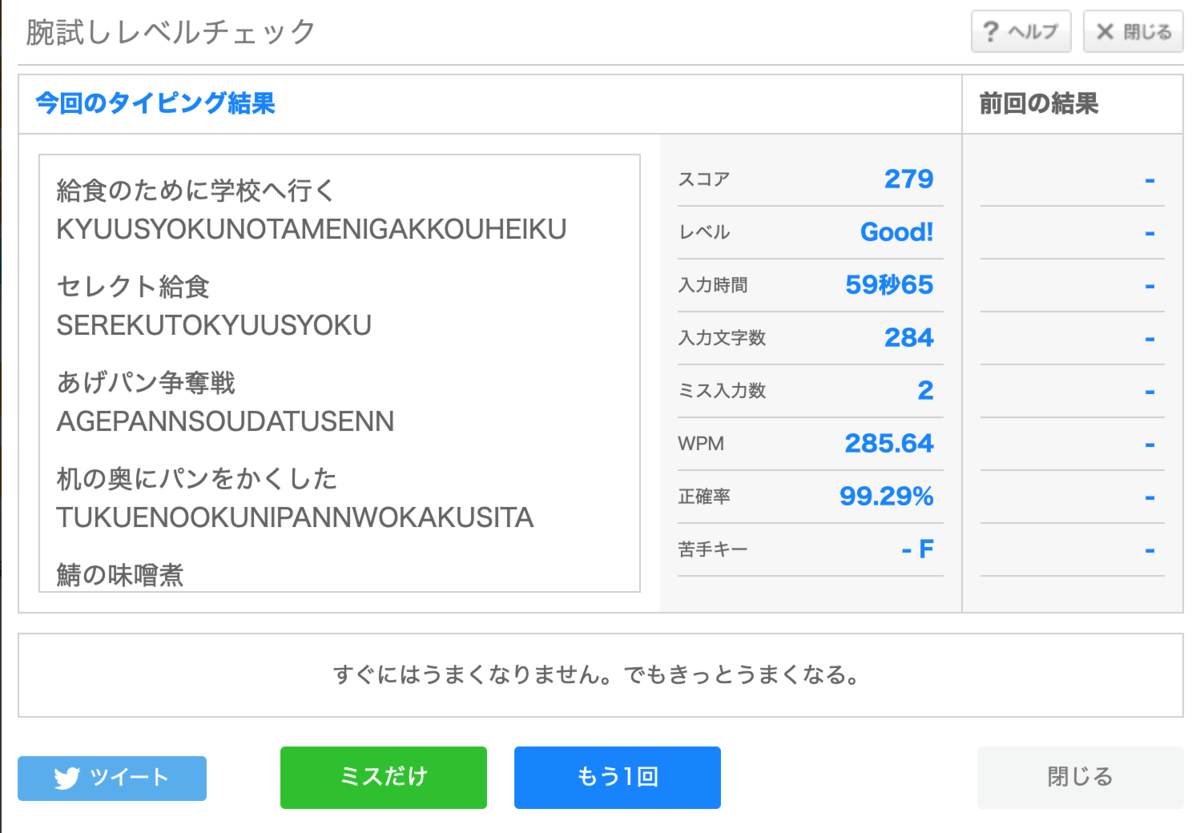The height and width of the screenshot is (833, 1200).
Task: Click the previous result dash in WPM row
Action: [x=1150, y=443]
